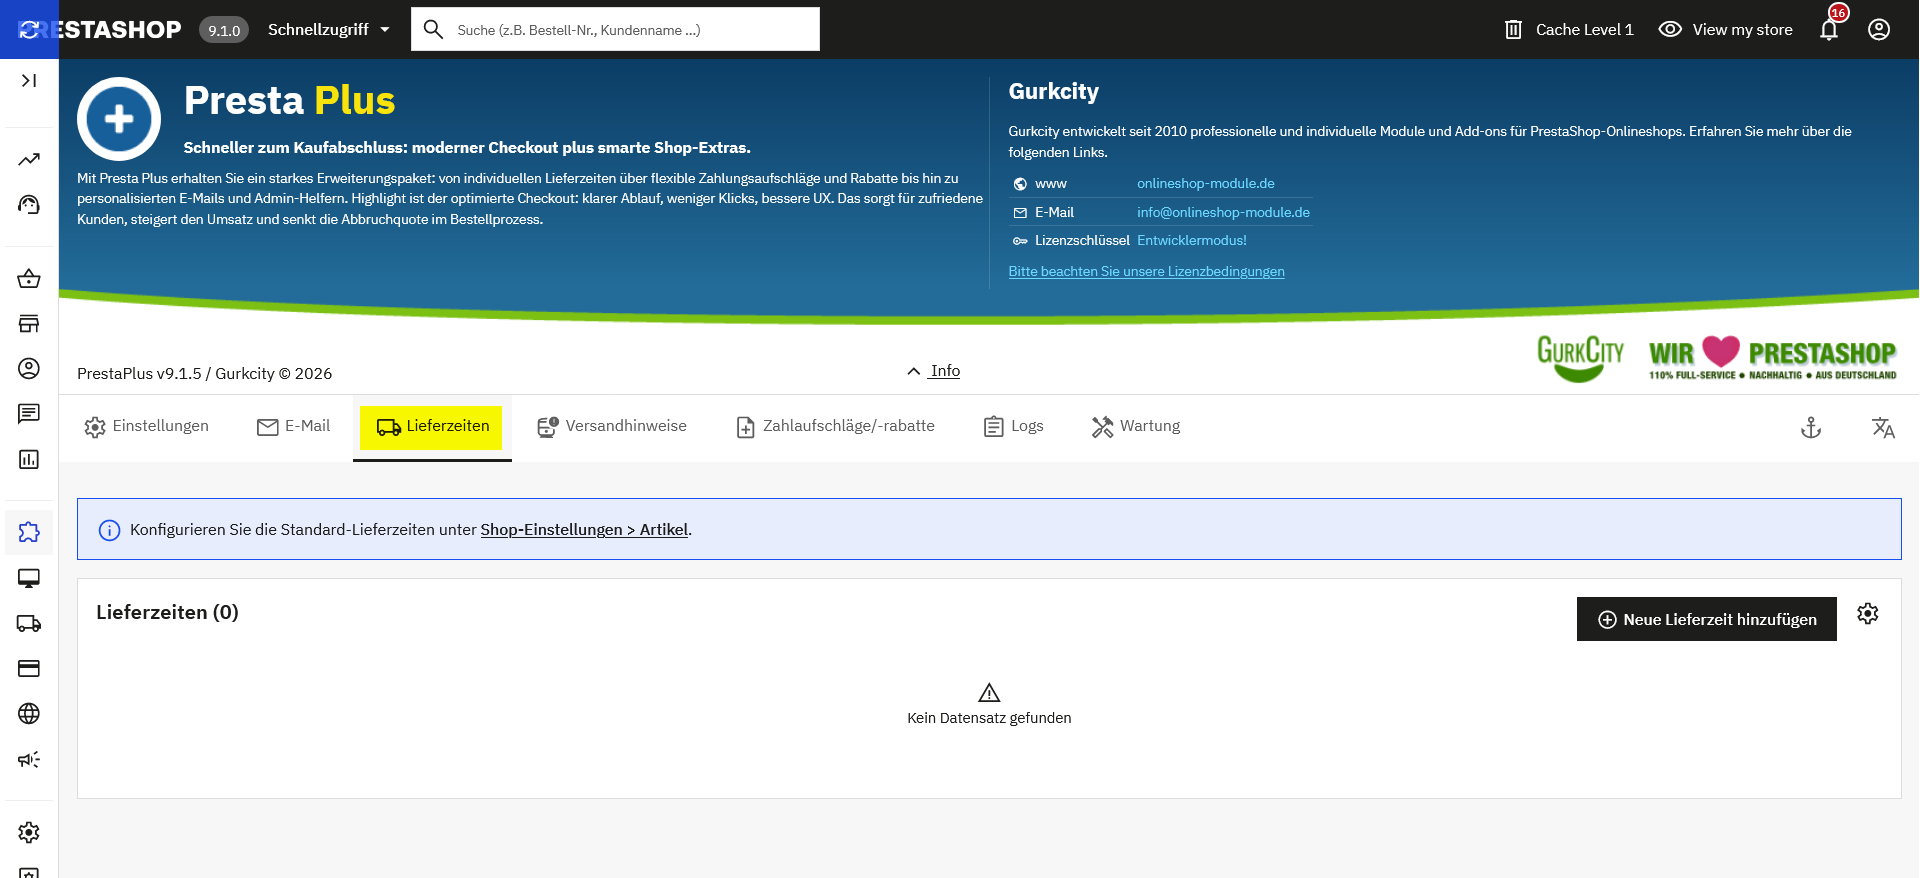Click the Kein Datensatz gefunden message
This screenshot has width=1920, height=878.
click(x=989, y=718)
